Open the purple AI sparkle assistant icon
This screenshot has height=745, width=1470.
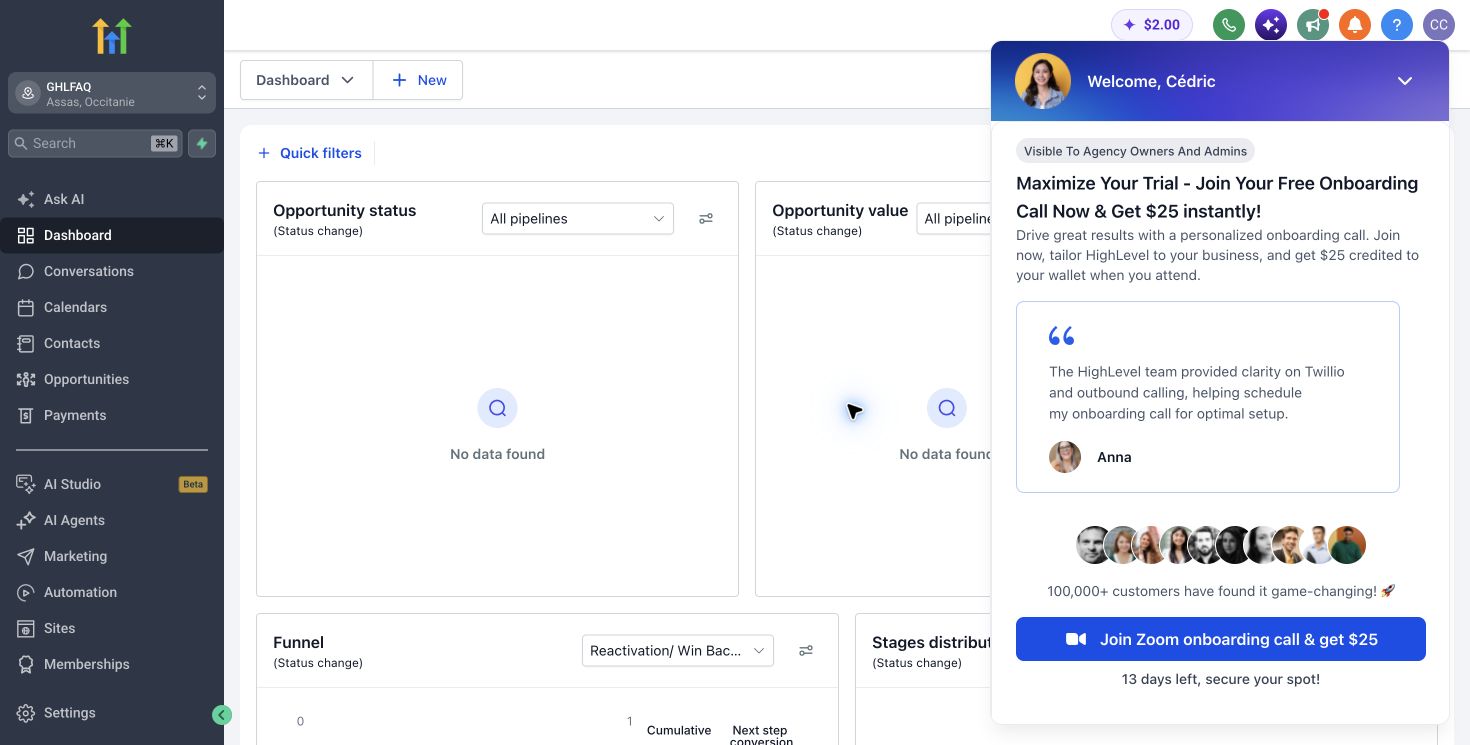pos(1271,25)
